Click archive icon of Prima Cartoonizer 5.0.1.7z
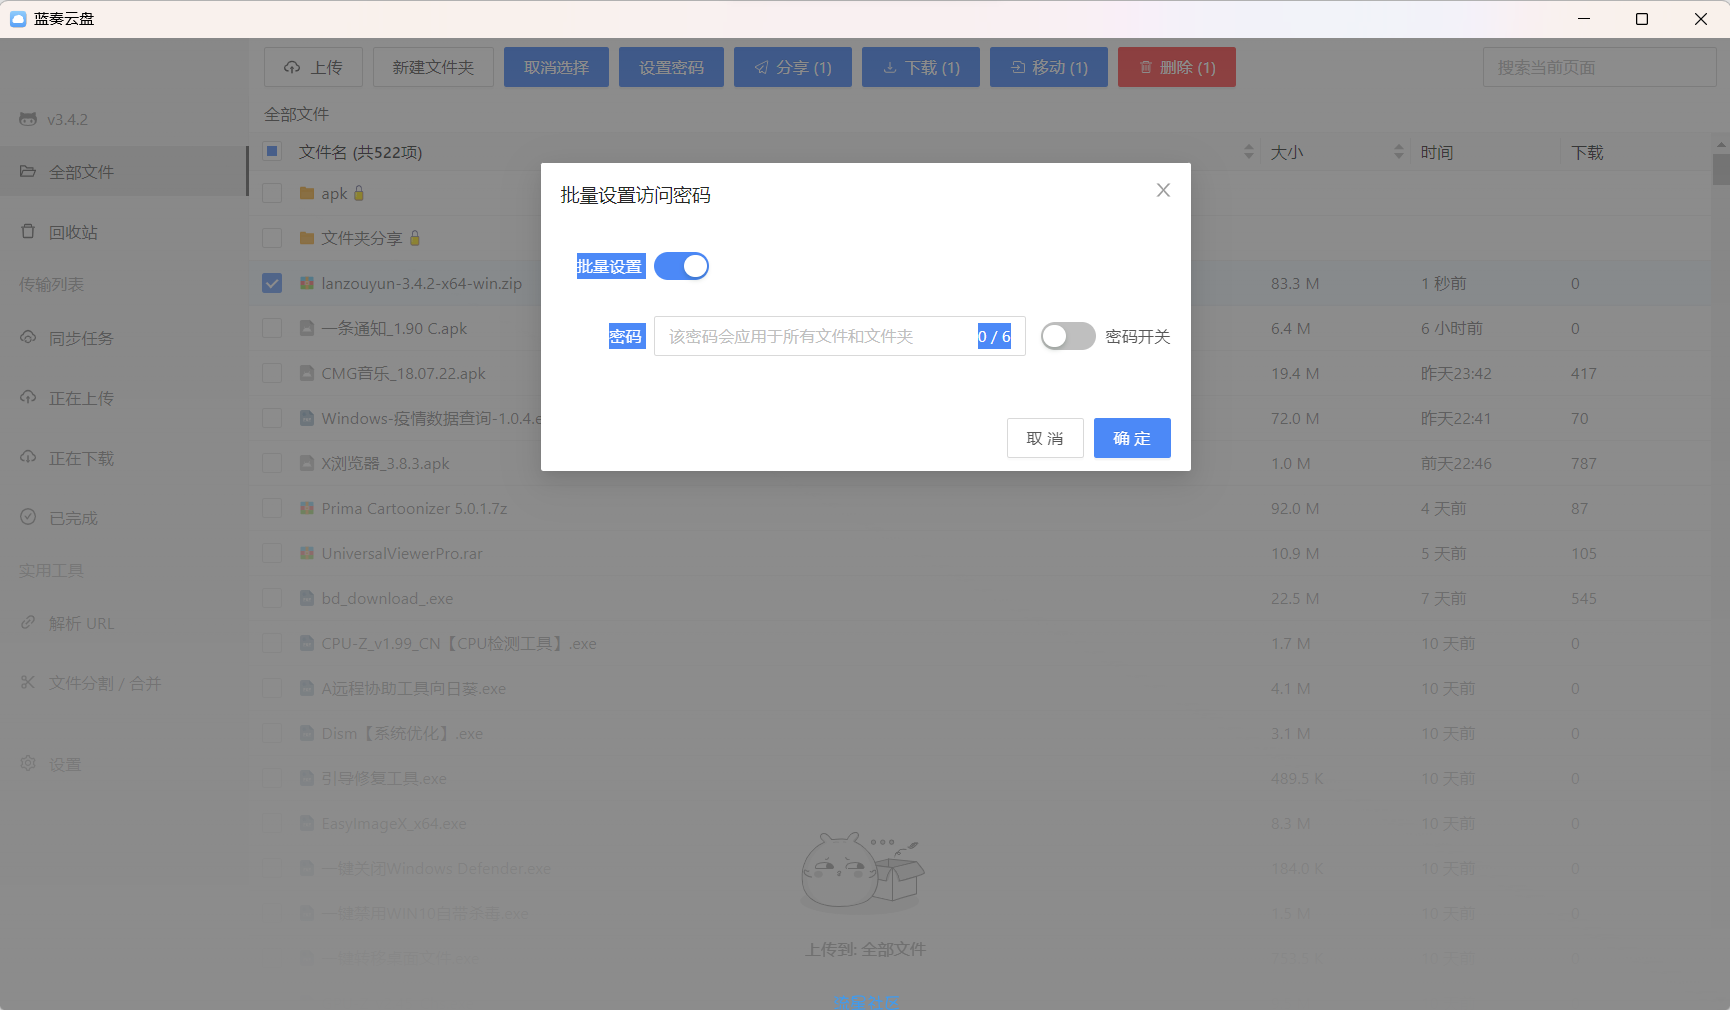The height and width of the screenshot is (1010, 1730). tap(307, 508)
